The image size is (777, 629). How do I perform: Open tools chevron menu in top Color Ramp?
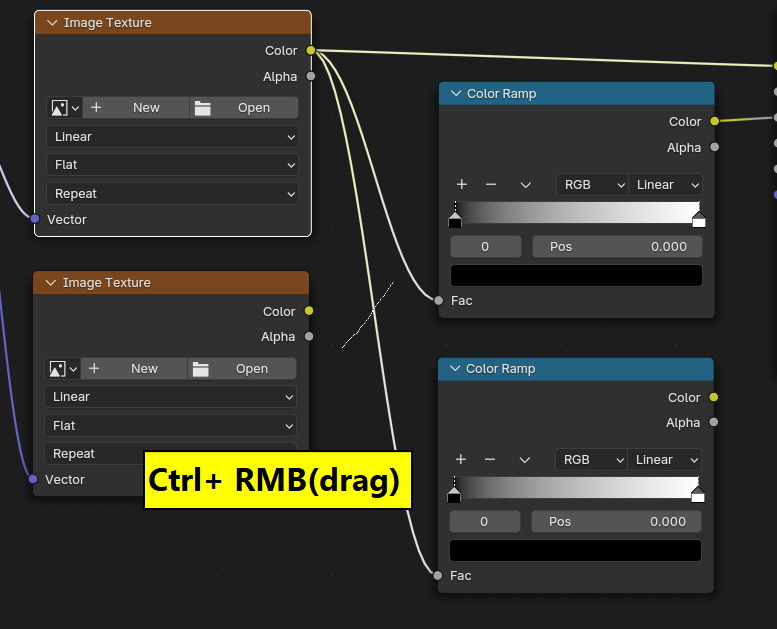click(x=526, y=185)
